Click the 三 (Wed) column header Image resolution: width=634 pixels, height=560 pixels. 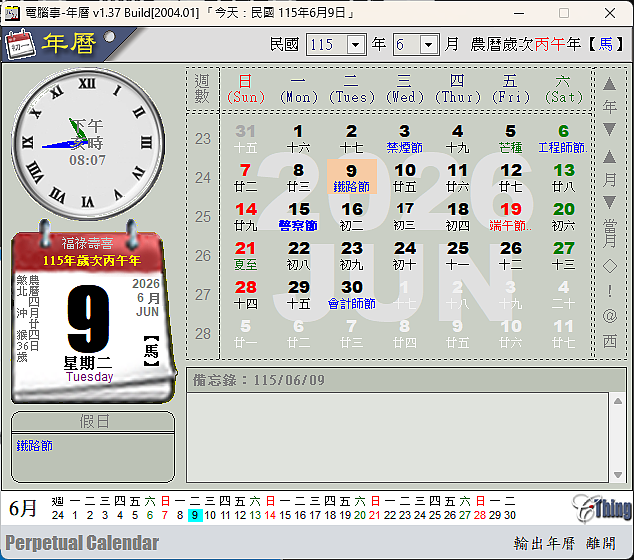tap(404, 89)
